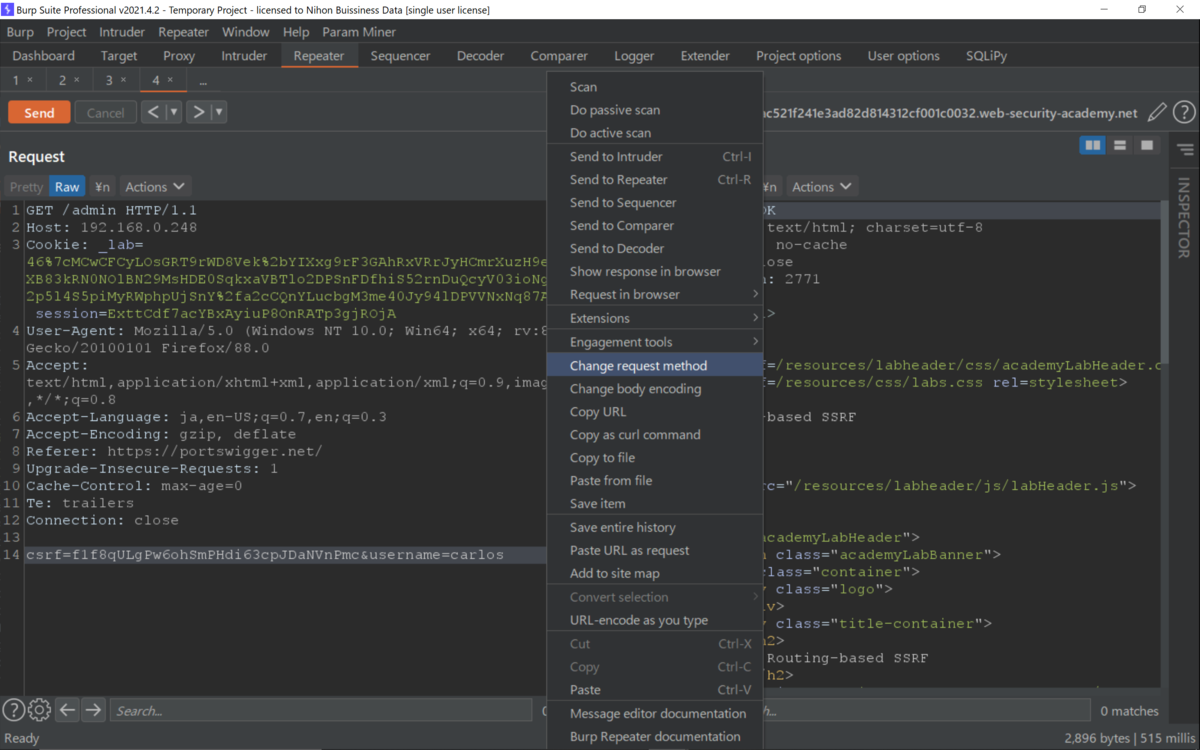Viewport: 1200px width, 750px height.
Task: Close Repeater tab 4
Action: coord(170,80)
